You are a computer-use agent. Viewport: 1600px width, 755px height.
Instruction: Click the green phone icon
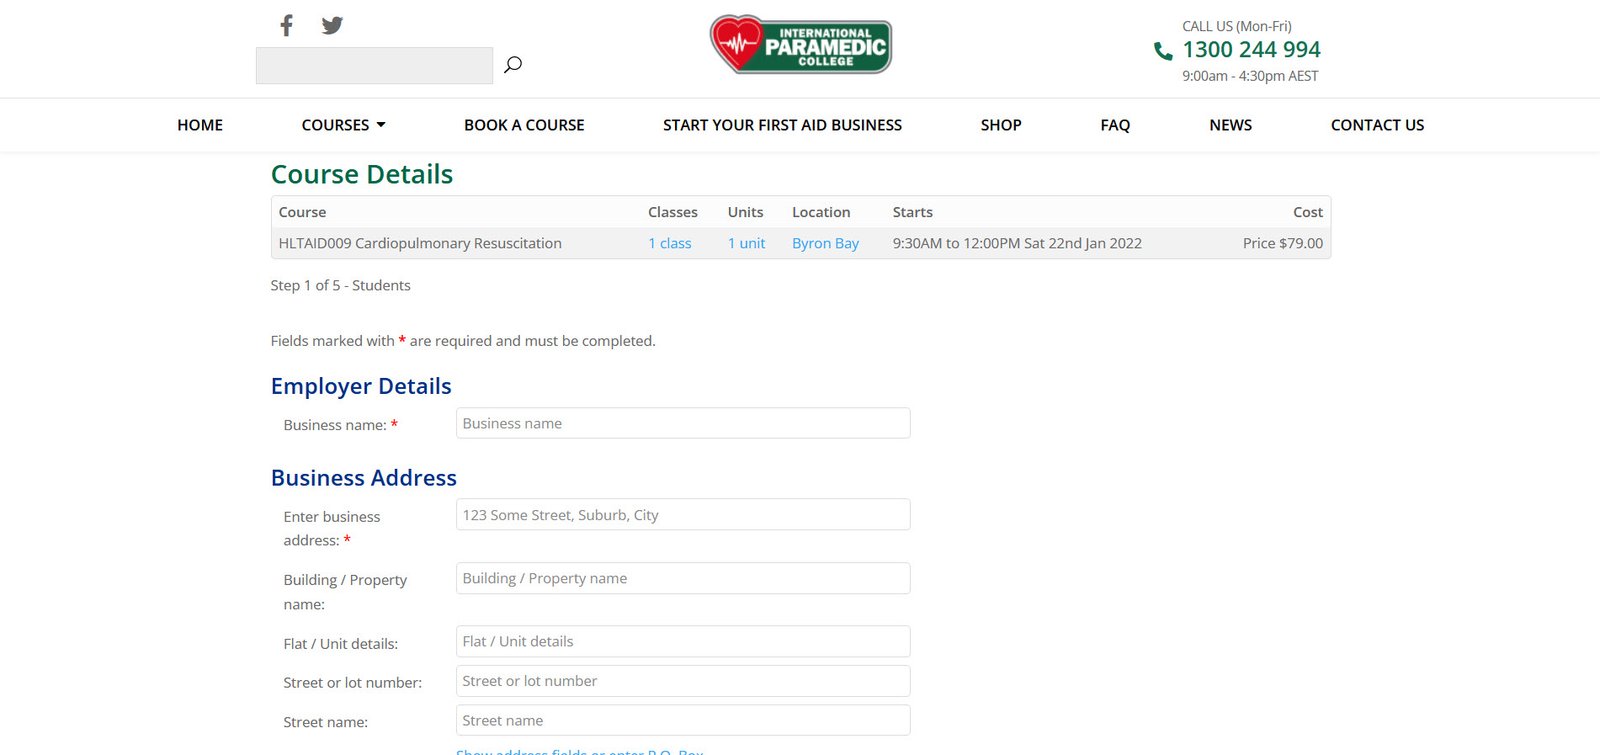point(1163,51)
